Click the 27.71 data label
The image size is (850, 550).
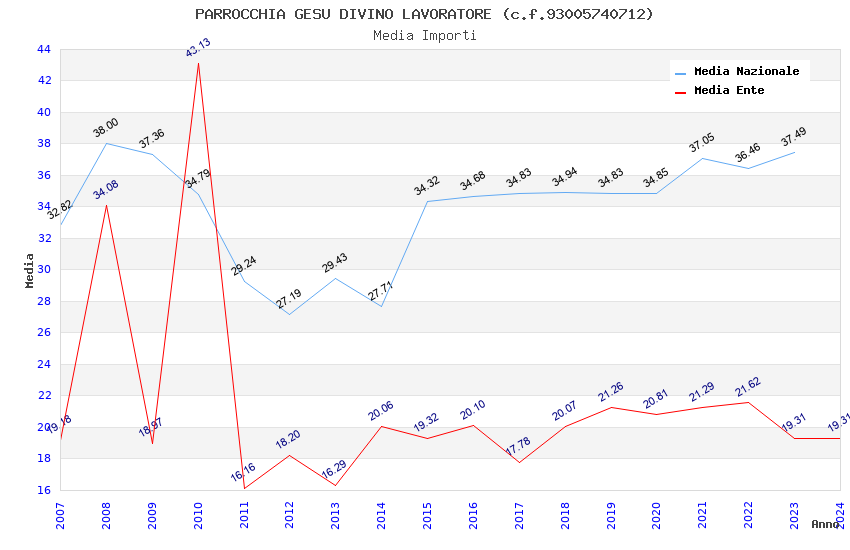(x=380, y=291)
